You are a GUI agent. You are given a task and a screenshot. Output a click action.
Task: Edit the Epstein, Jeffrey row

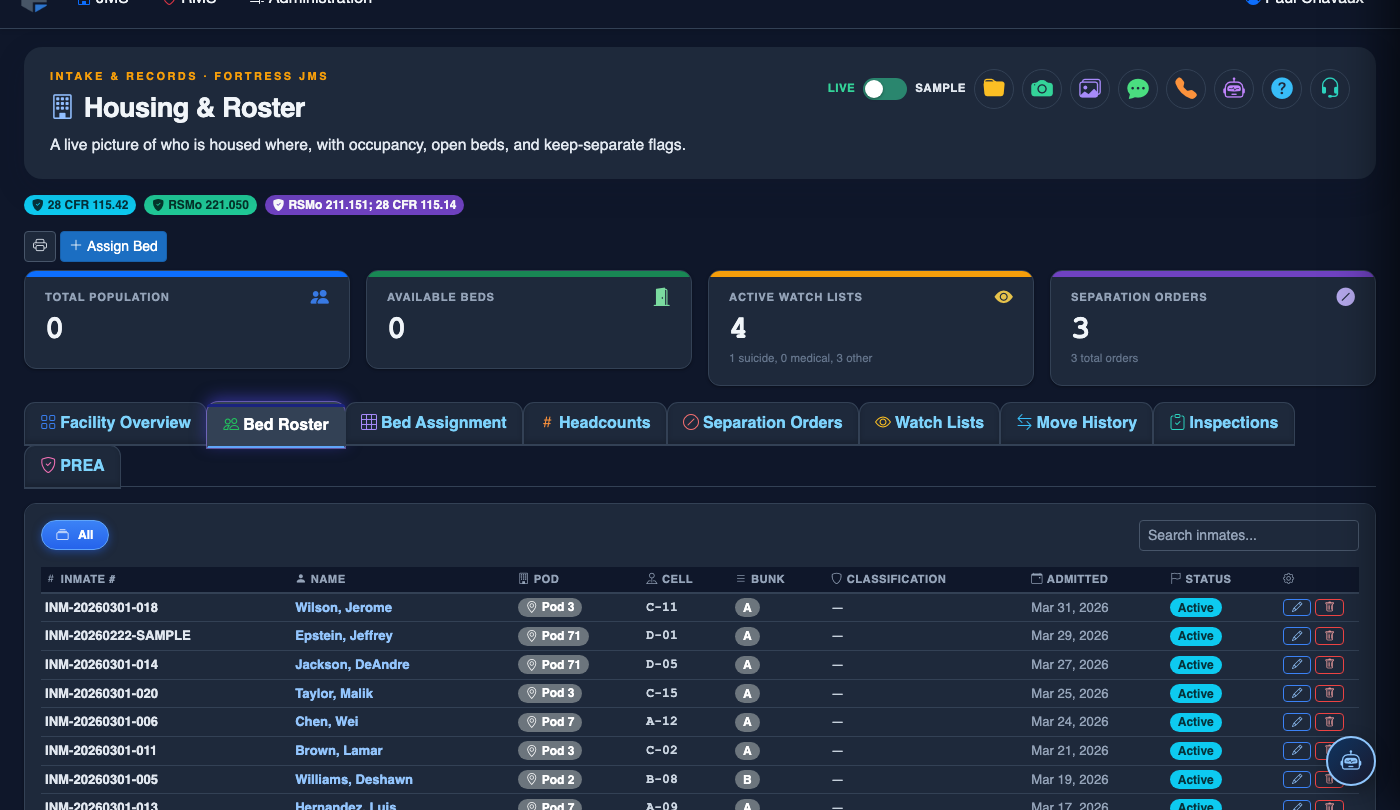coord(1296,636)
